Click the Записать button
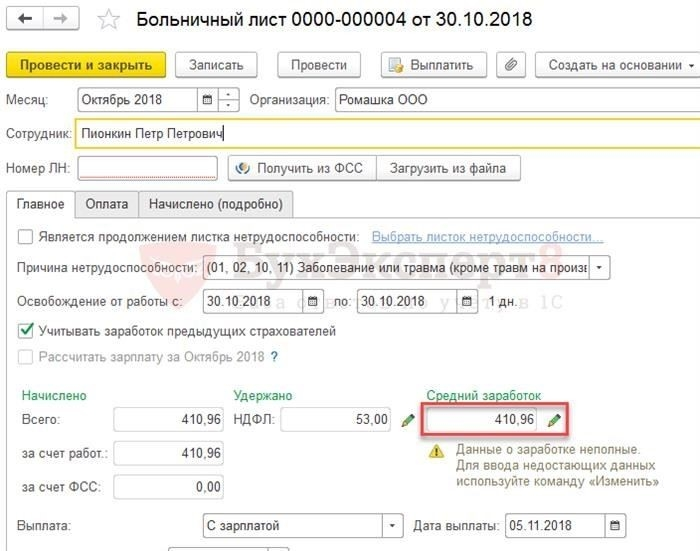700x551 pixels. point(216,65)
